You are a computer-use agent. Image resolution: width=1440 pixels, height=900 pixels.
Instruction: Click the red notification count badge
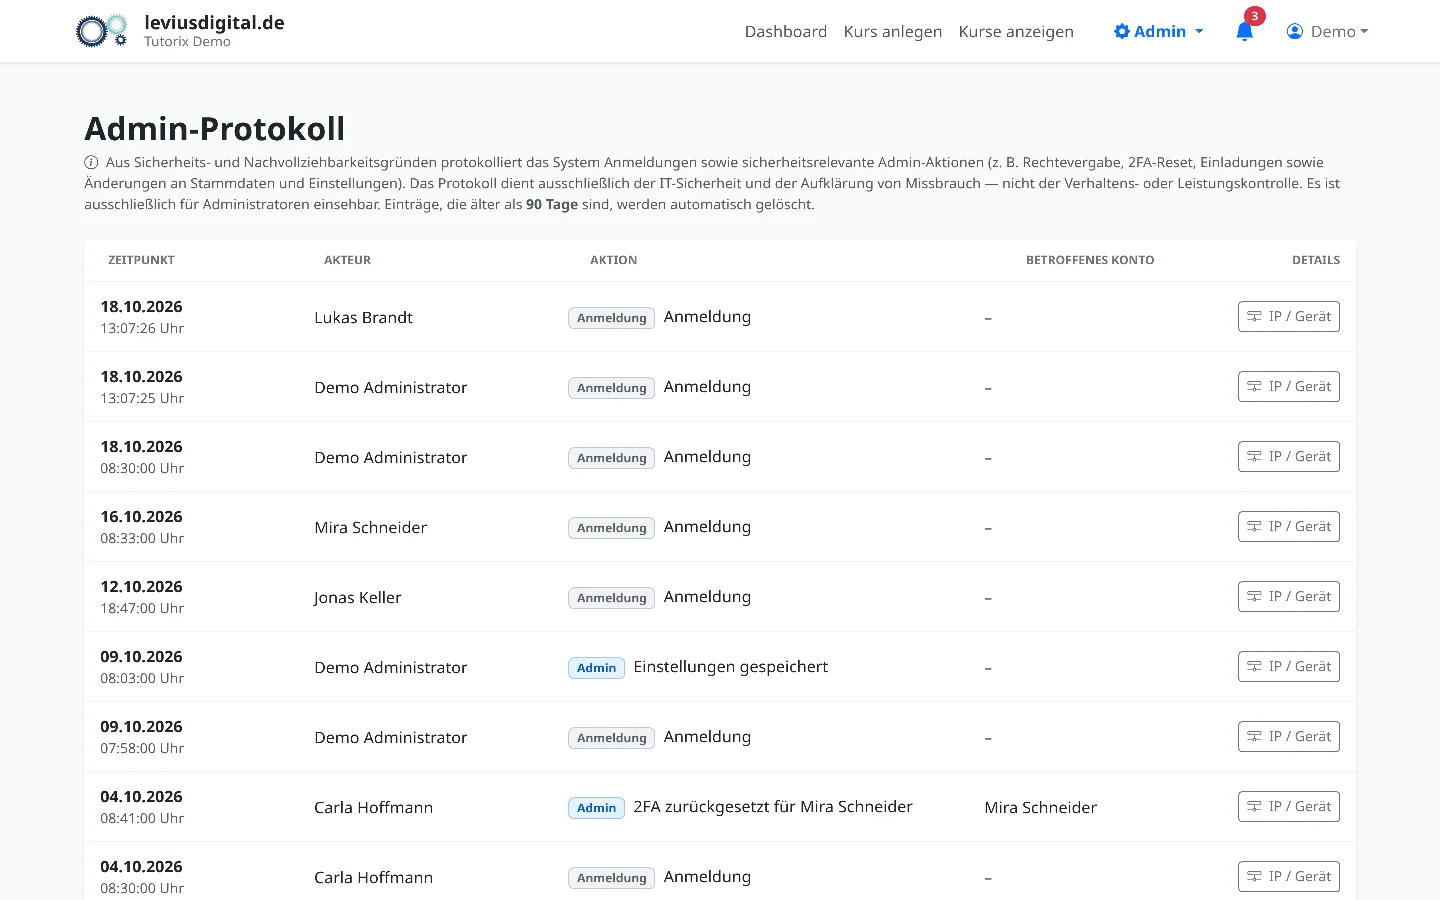tap(1254, 16)
